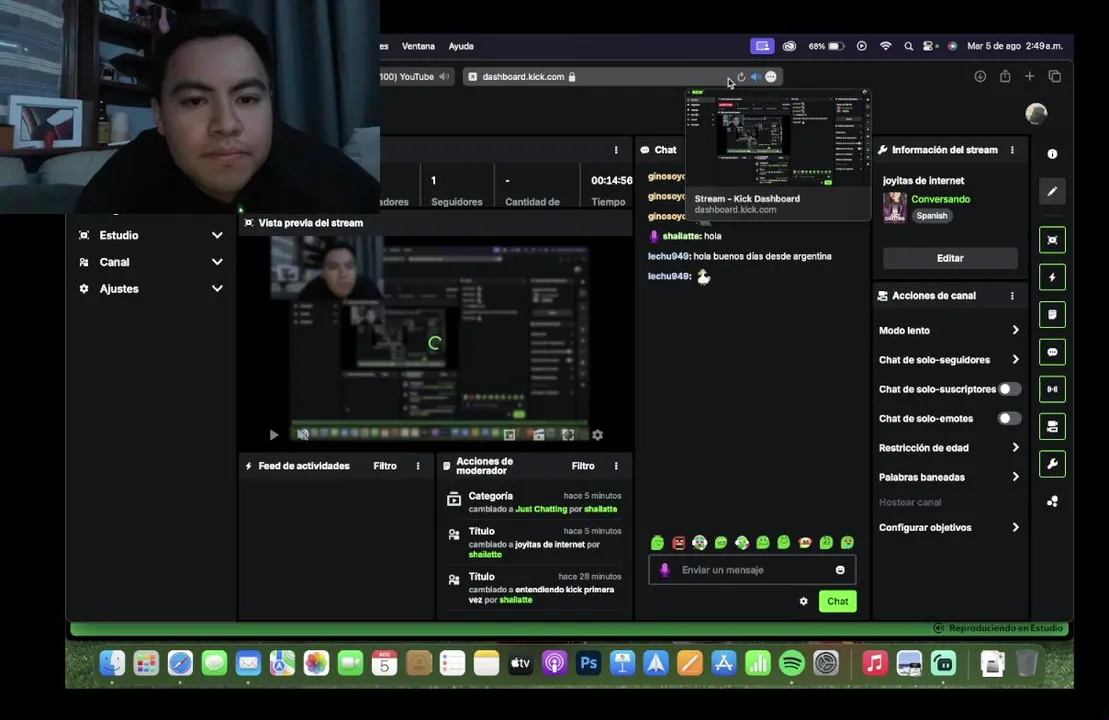This screenshot has width=1109, height=720.
Task: Click the Spanish language tag
Action: [931, 216]
